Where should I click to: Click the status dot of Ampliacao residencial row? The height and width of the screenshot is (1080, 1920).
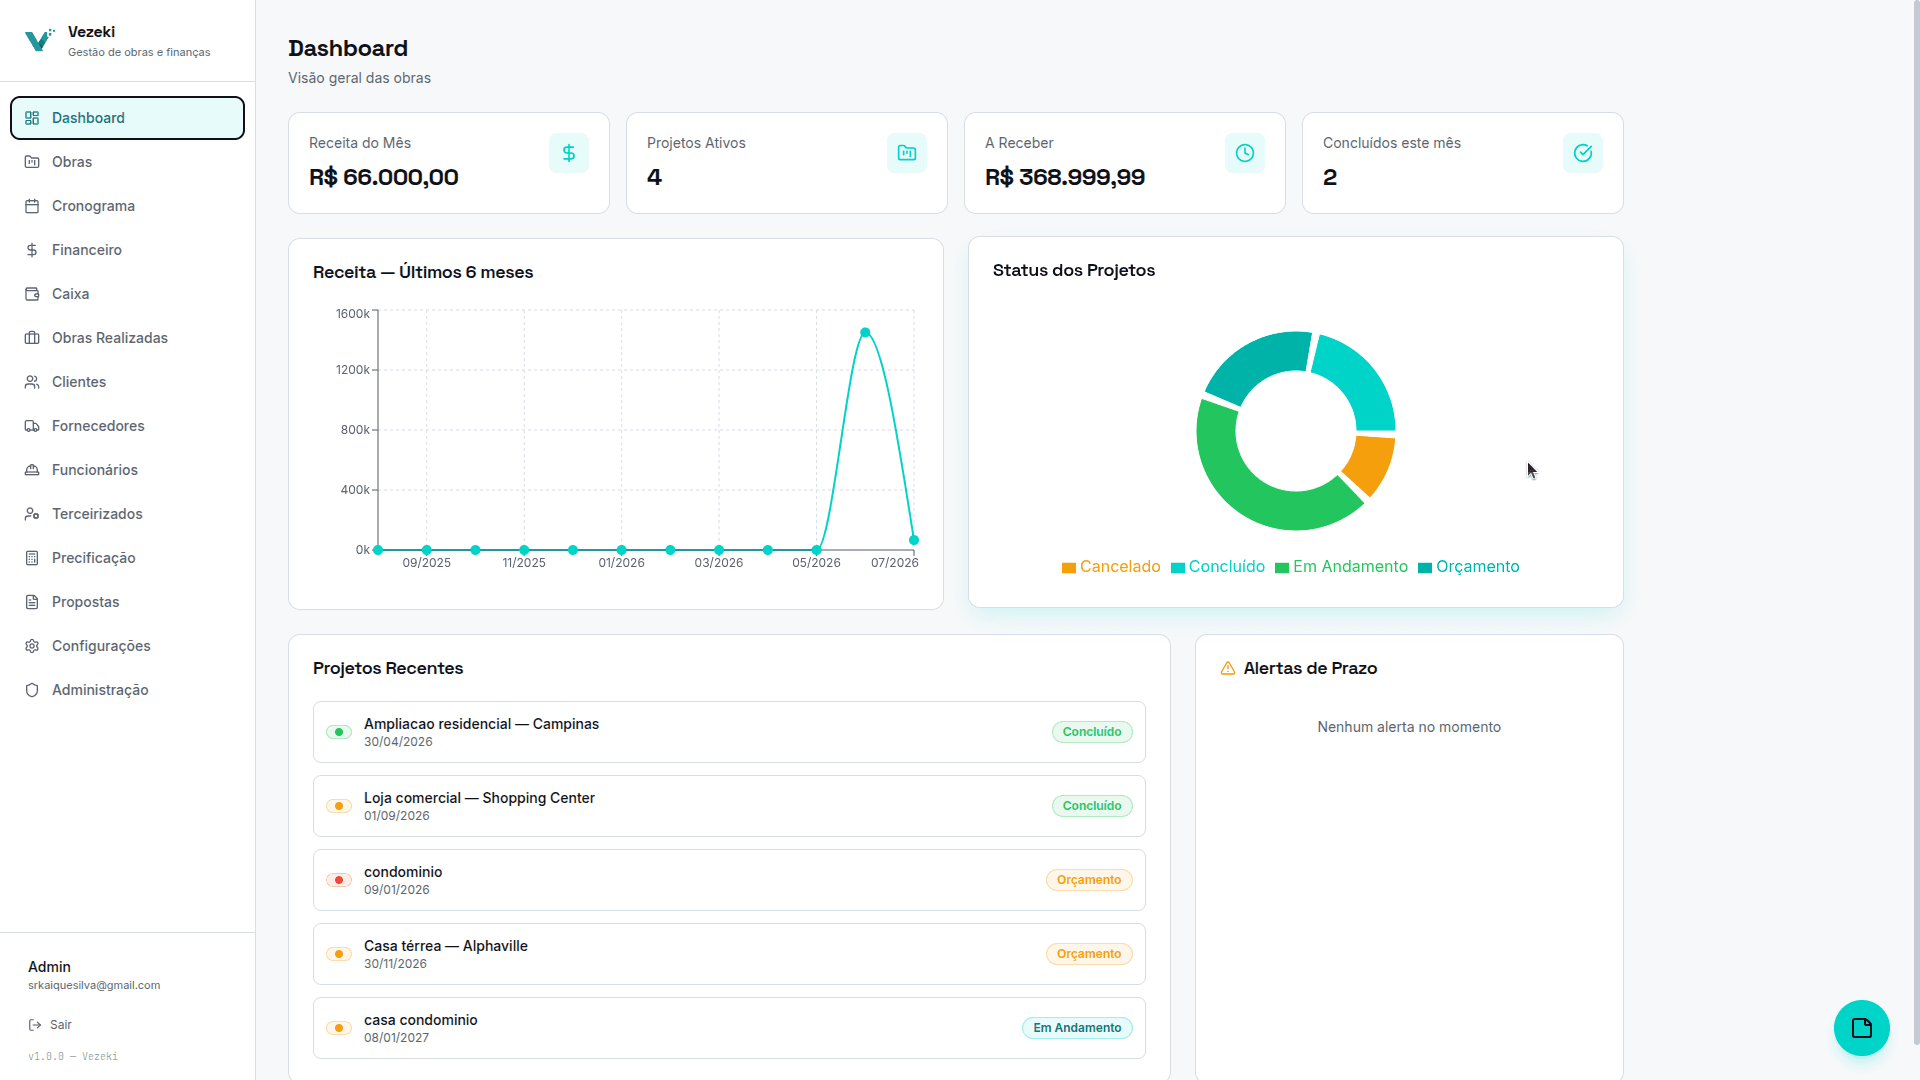coord(339,732)
